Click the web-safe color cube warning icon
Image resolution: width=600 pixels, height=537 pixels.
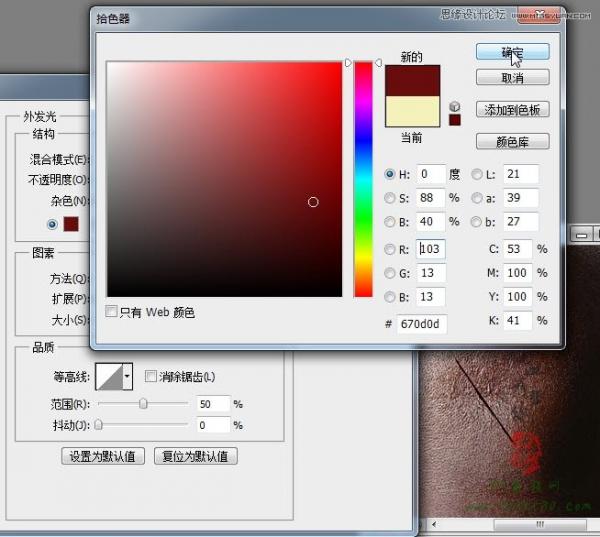pos(455,105)
